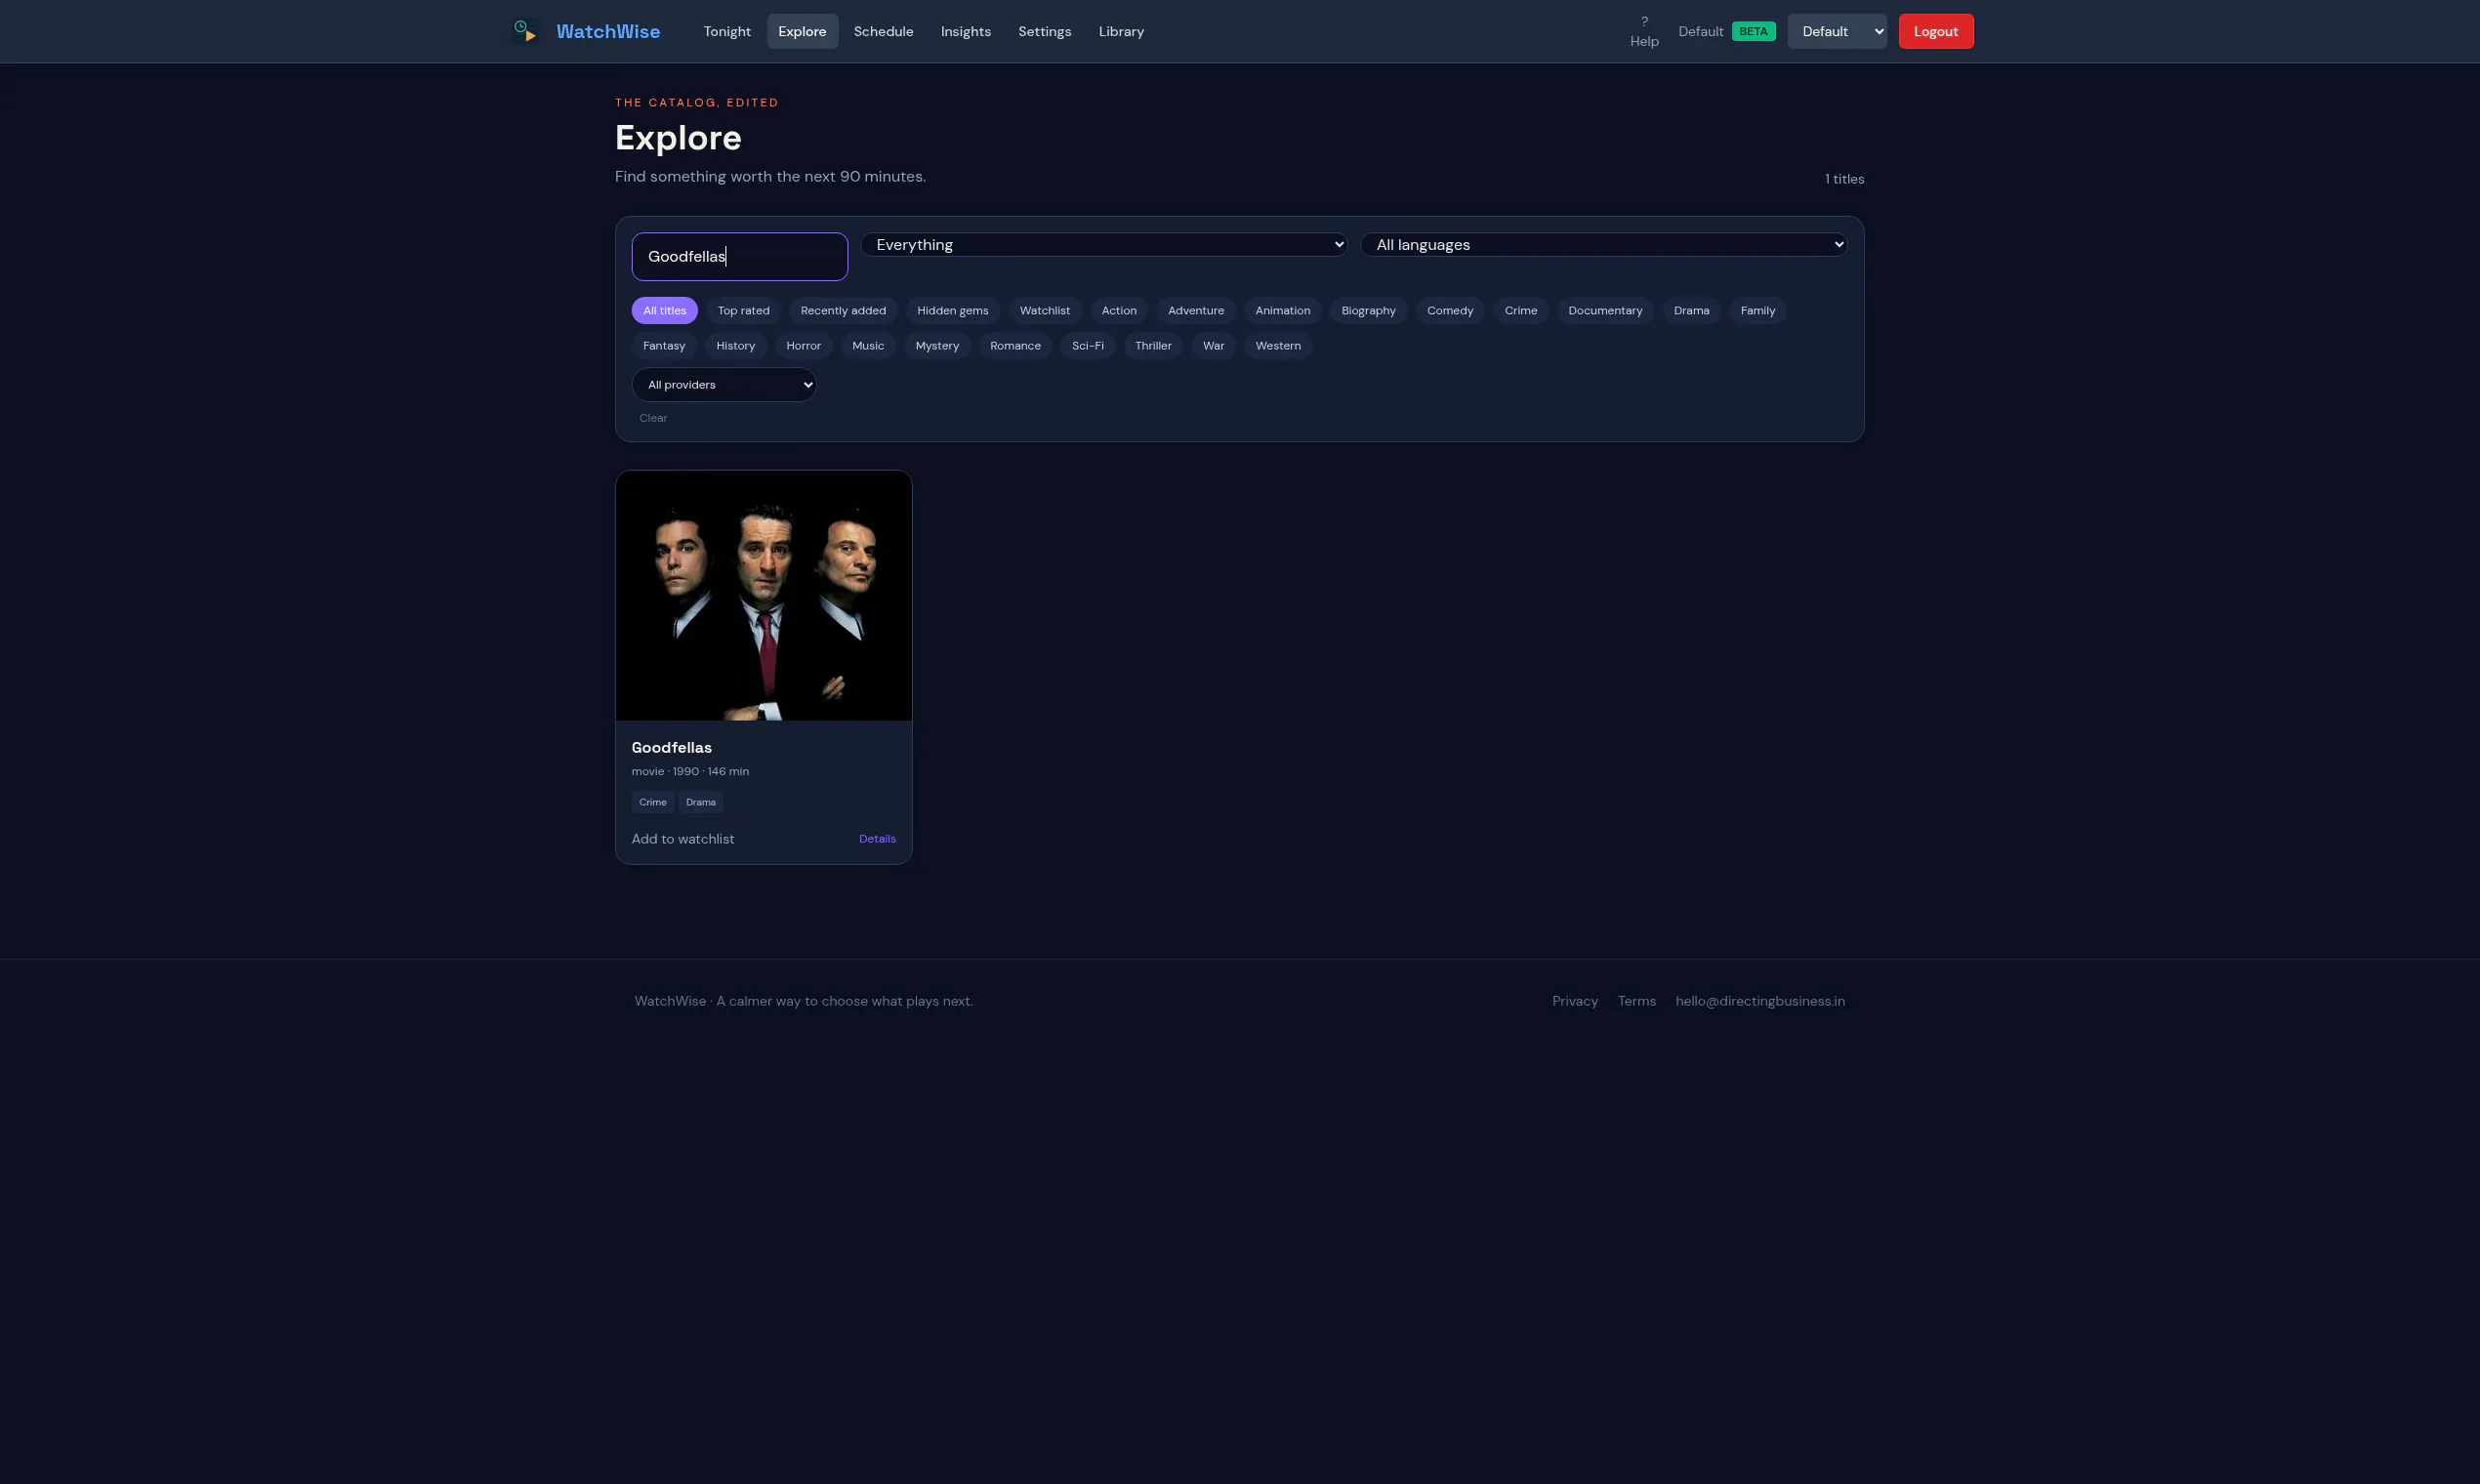The height and width of the screenshot is (1484, 2480).
Task: Expand the All providers dropdown
Action: point(723,384)
